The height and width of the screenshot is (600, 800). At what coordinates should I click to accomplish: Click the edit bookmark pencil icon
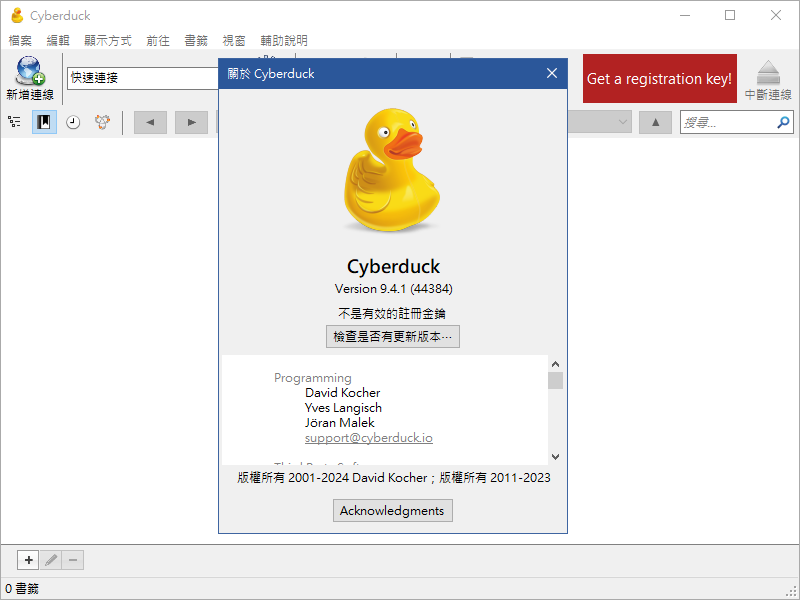click(x=50, y=560)
